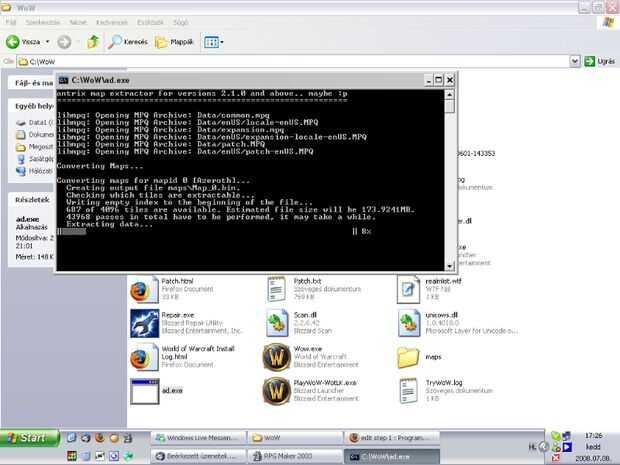The width and height of the screenshot is (620, 465).
Task: Open the Dokumentumok link in side panel
Action: coord(35,134)
